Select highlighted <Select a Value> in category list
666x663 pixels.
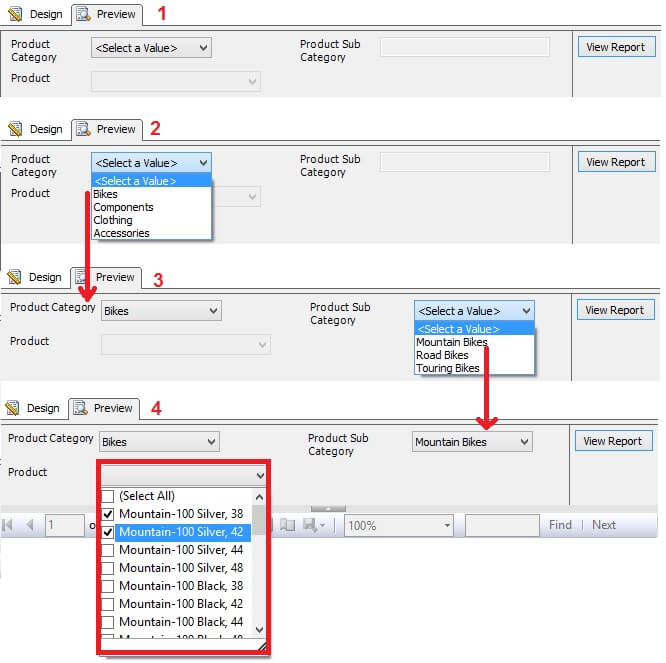tap(151, 181)
